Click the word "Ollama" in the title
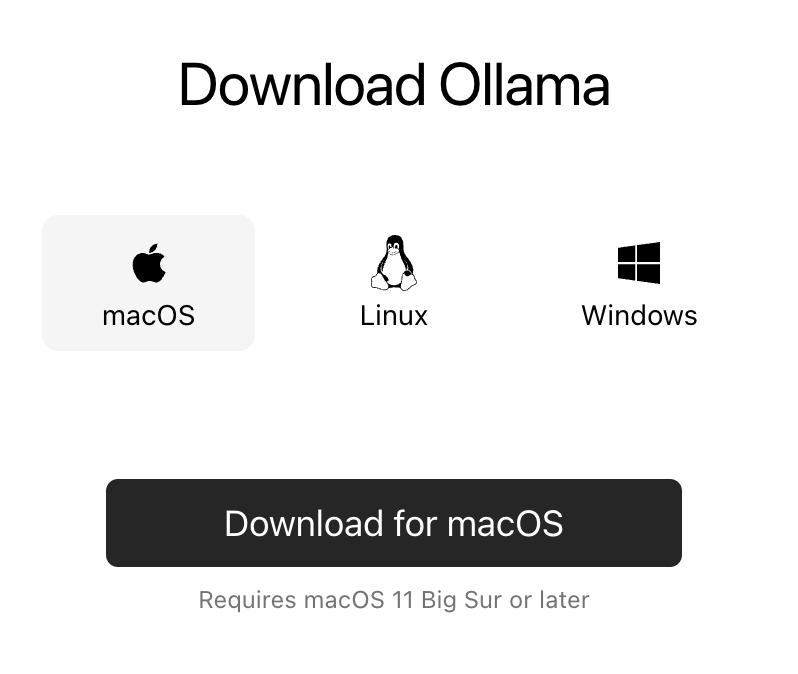The height and width of the screenshot is (674, 798). [524, 85]
